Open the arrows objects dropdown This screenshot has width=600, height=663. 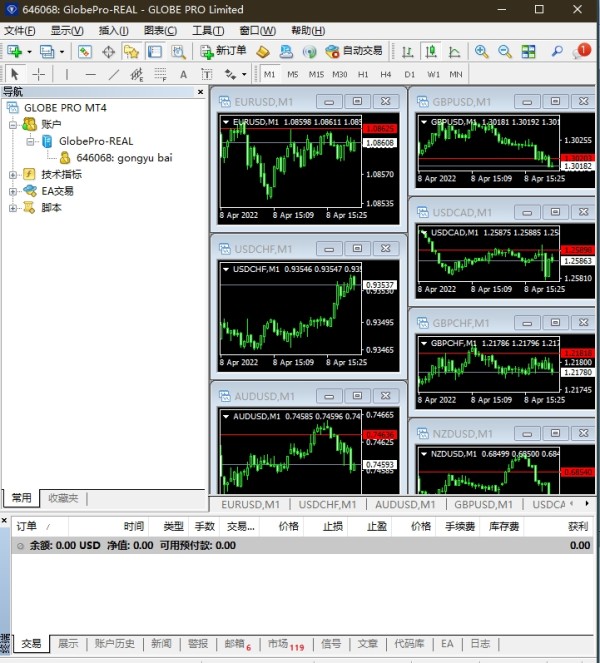(x=244, y=75)
